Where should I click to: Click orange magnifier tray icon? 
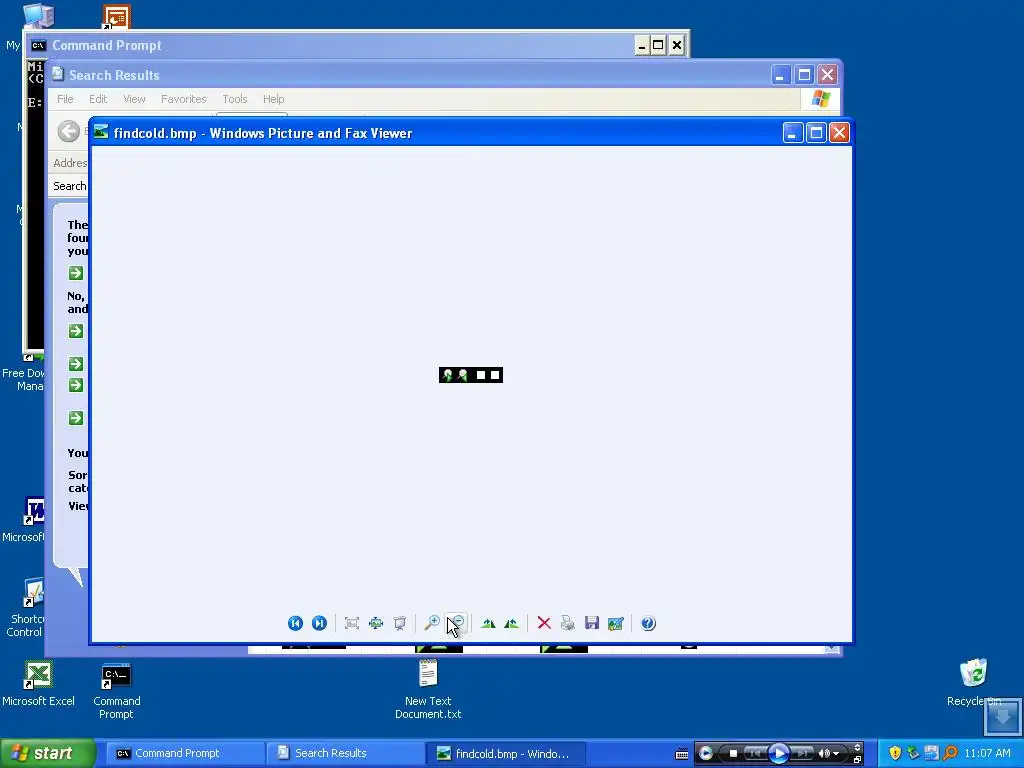[950, 753]
